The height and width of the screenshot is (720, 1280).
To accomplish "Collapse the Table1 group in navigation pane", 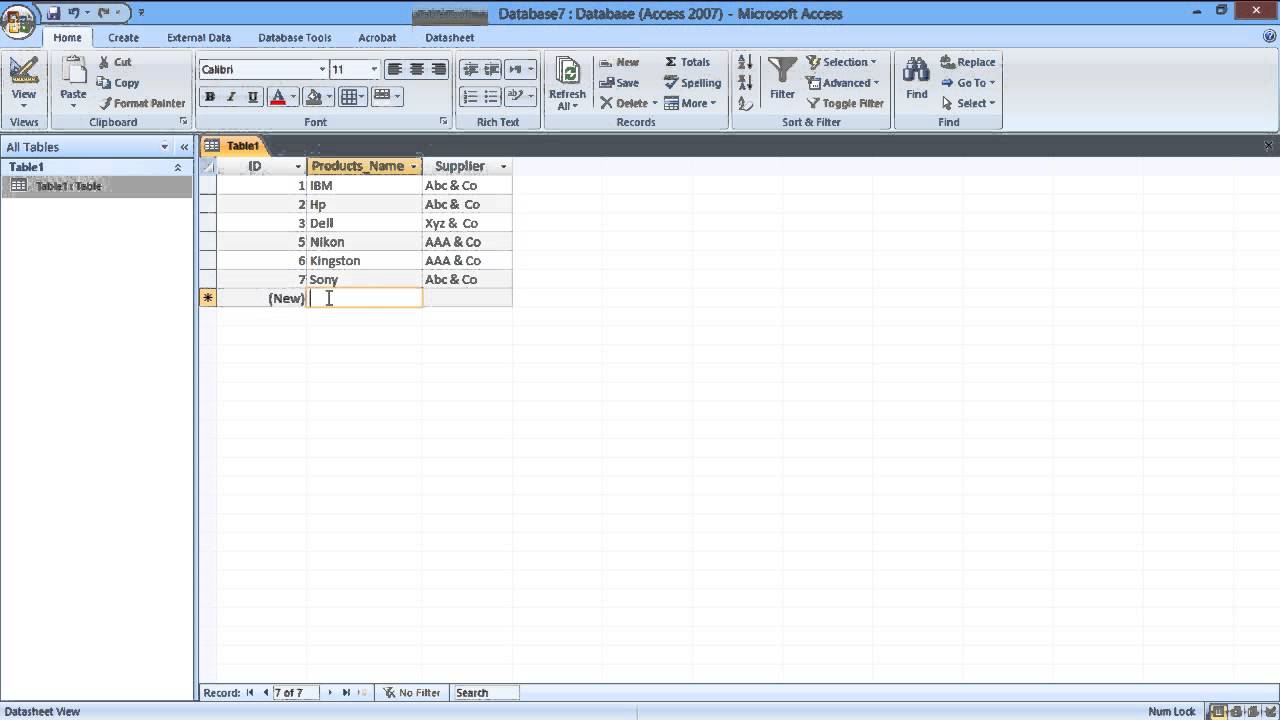I will point(178,167).
